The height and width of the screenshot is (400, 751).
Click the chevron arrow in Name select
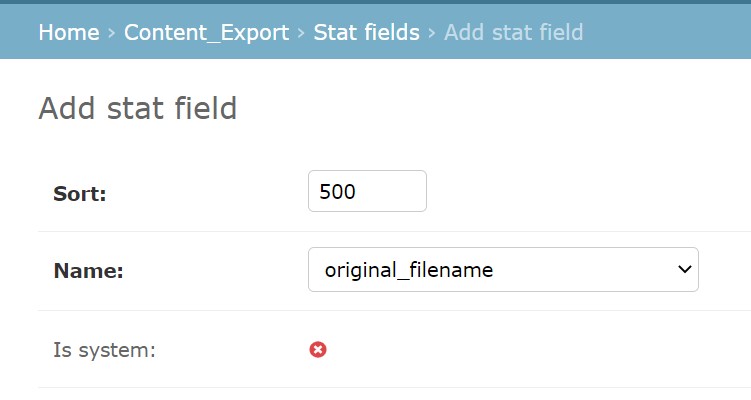684,269
